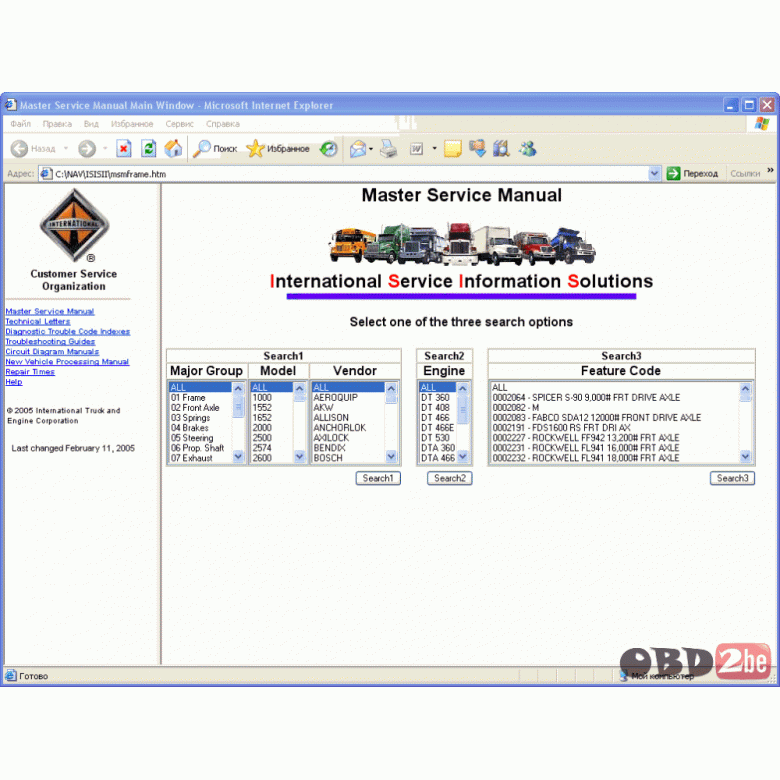Open Diagnostic Trouble Code Indexes link
Screen dimensions: 780x780
point(68,331)
